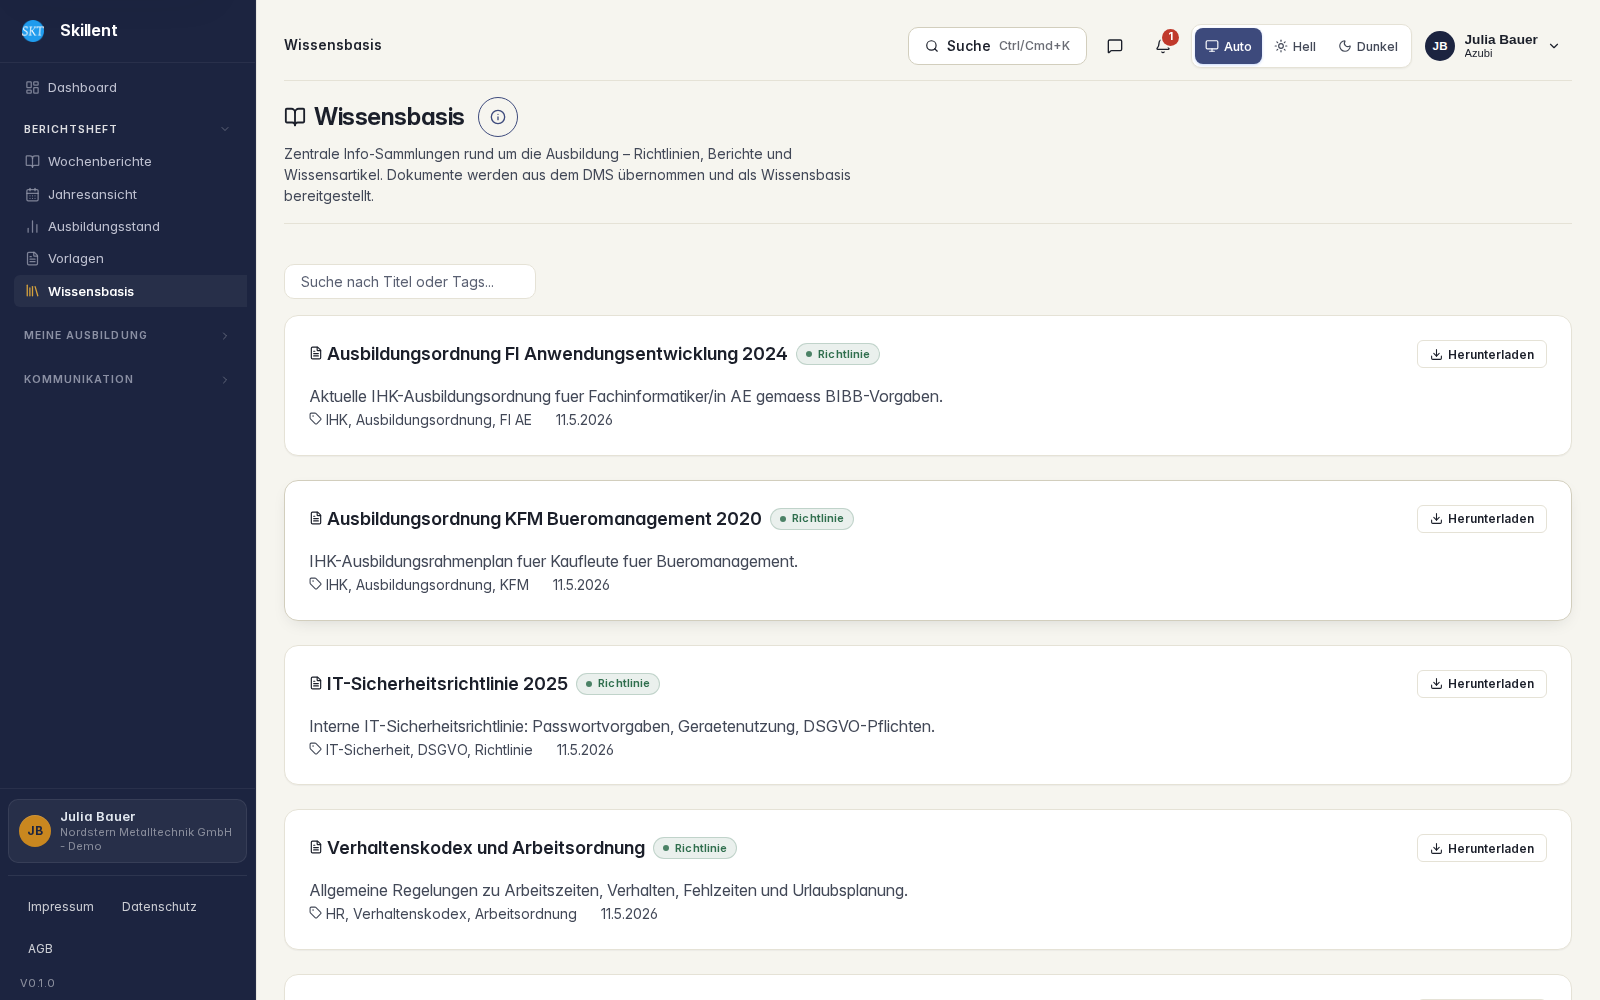Expand the Meine Ausbildung section
The width and height of the screenshot is (1600, 1000).
click(127, 335)
